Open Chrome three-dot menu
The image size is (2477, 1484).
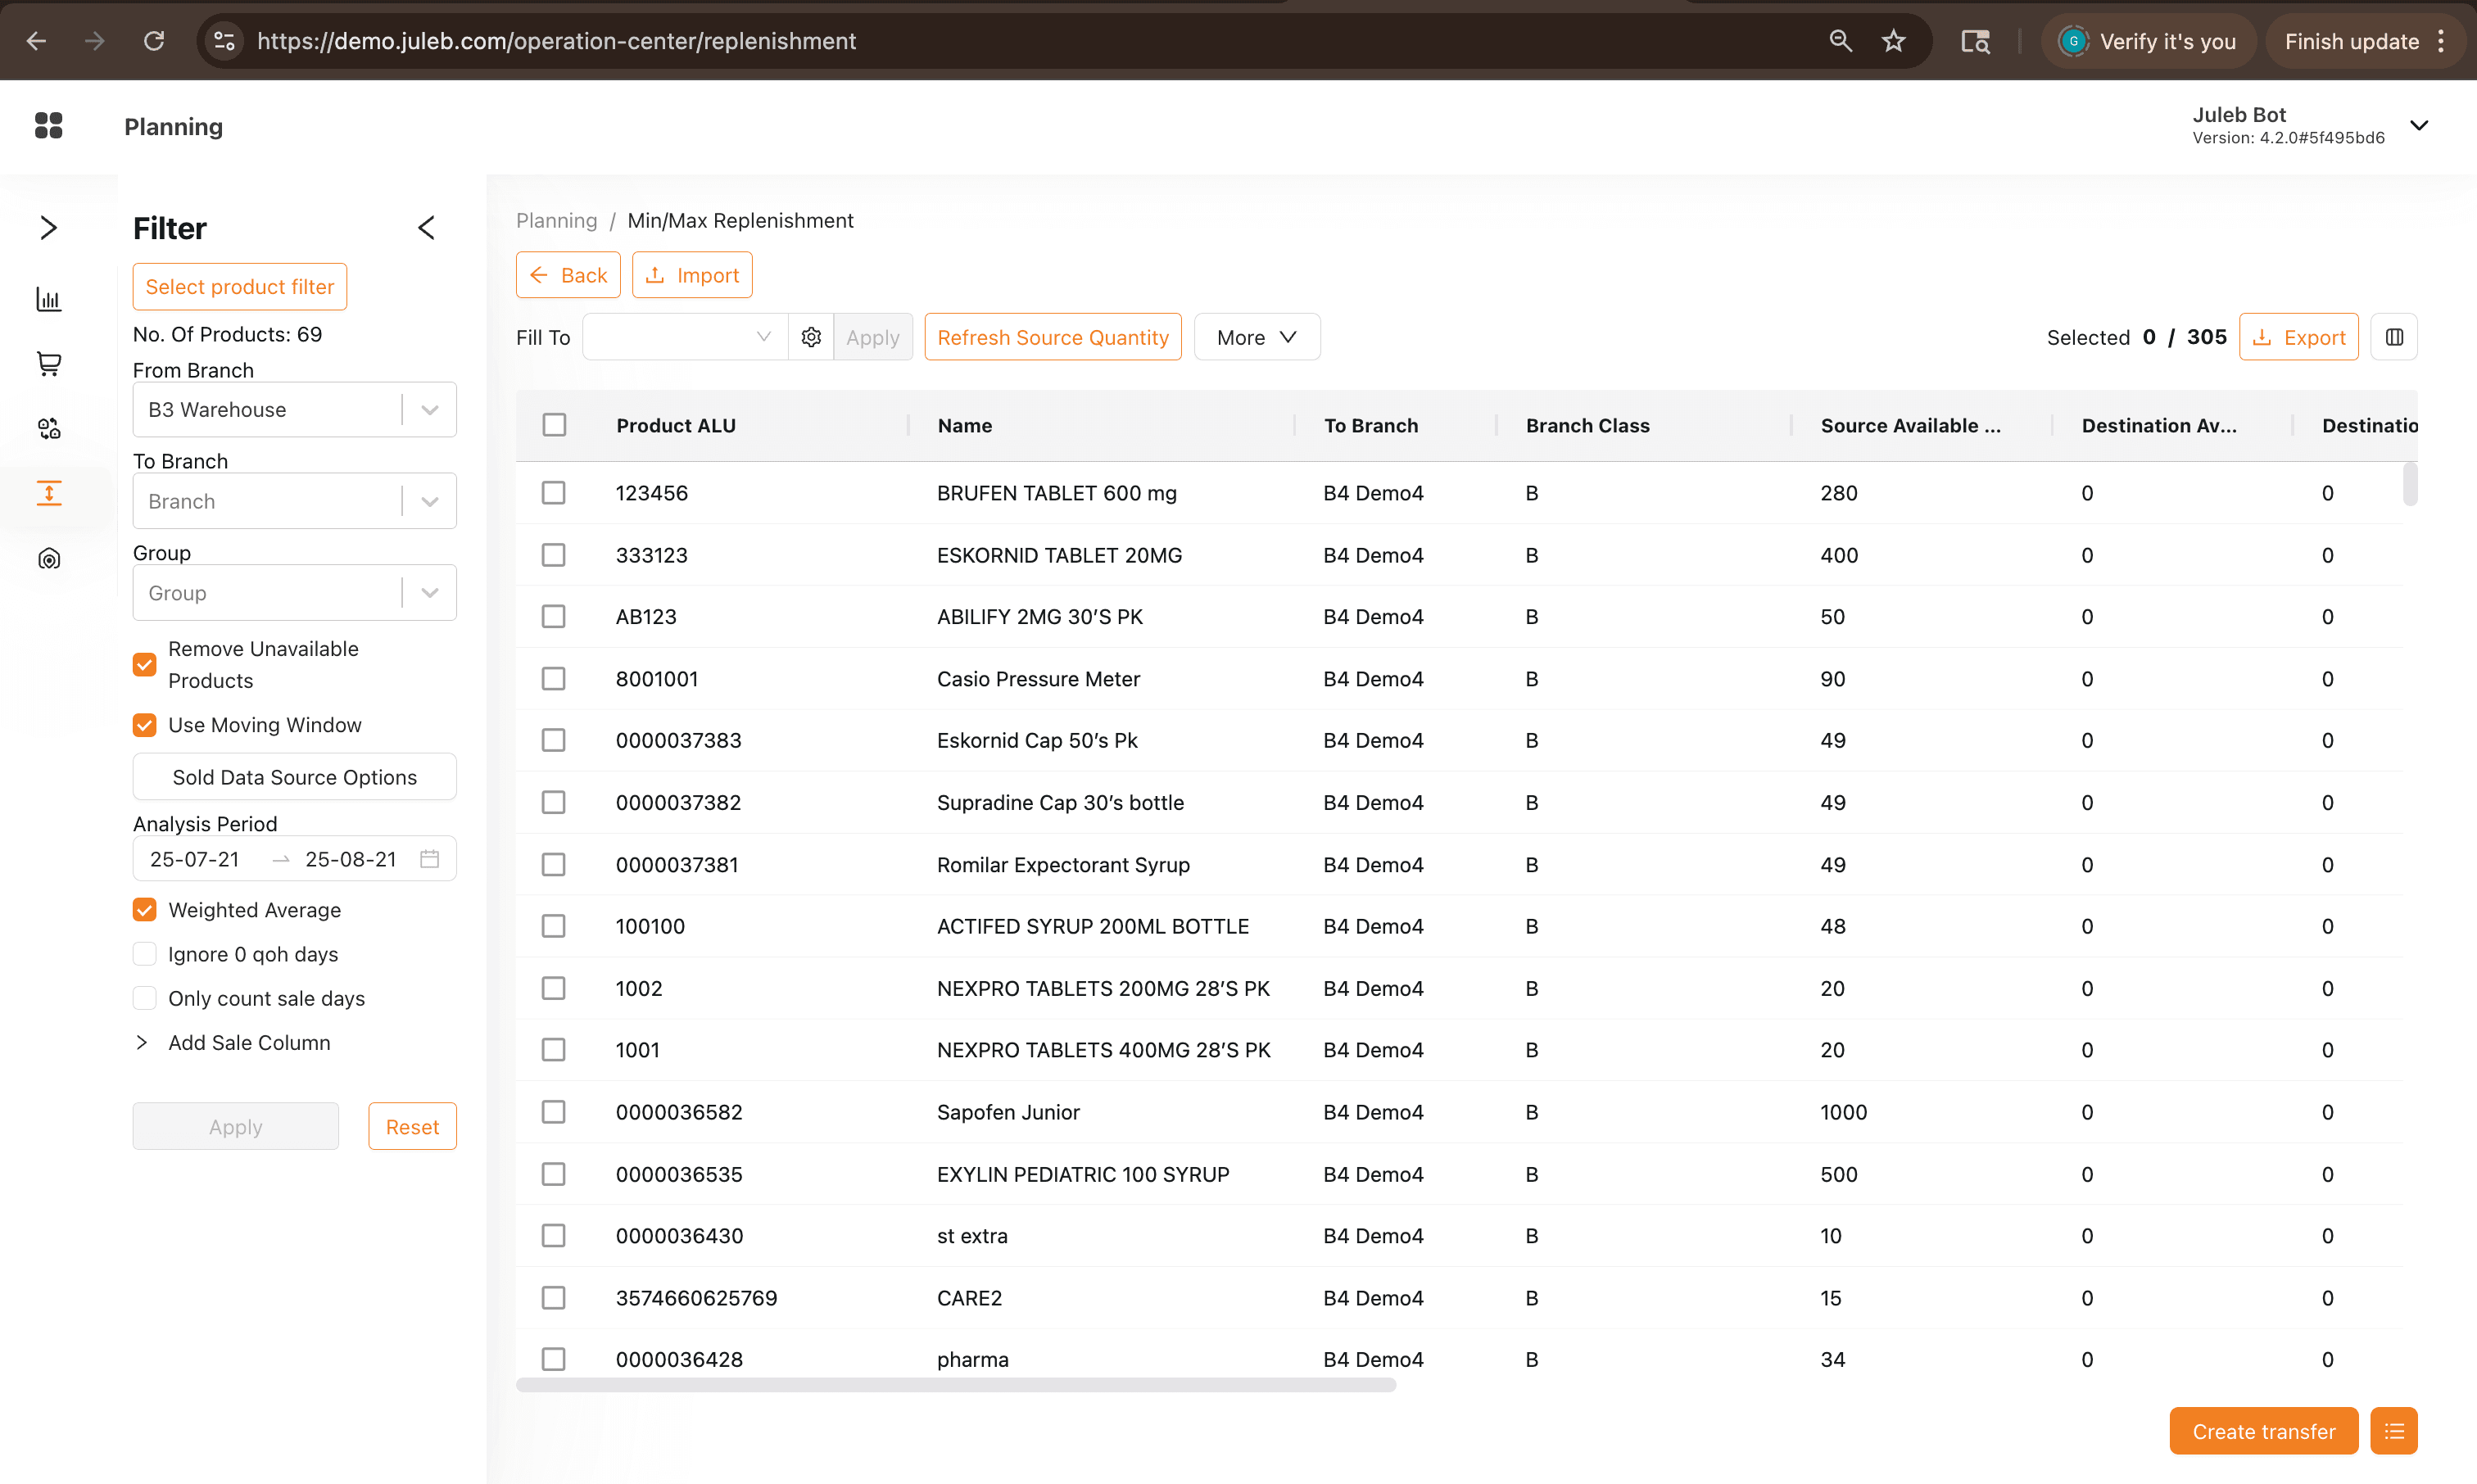click(x=2441, y=41)
